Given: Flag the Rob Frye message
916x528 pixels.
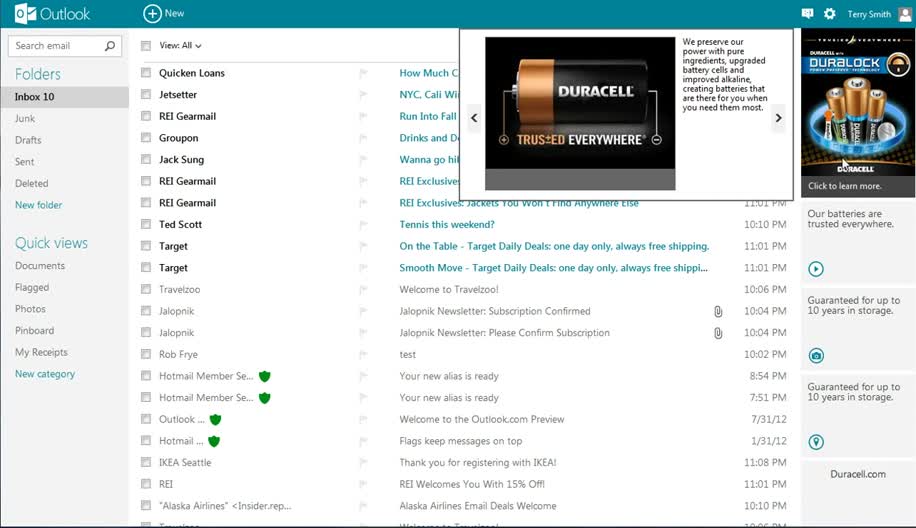Looking at the screenshot, I should coord(363,354).
